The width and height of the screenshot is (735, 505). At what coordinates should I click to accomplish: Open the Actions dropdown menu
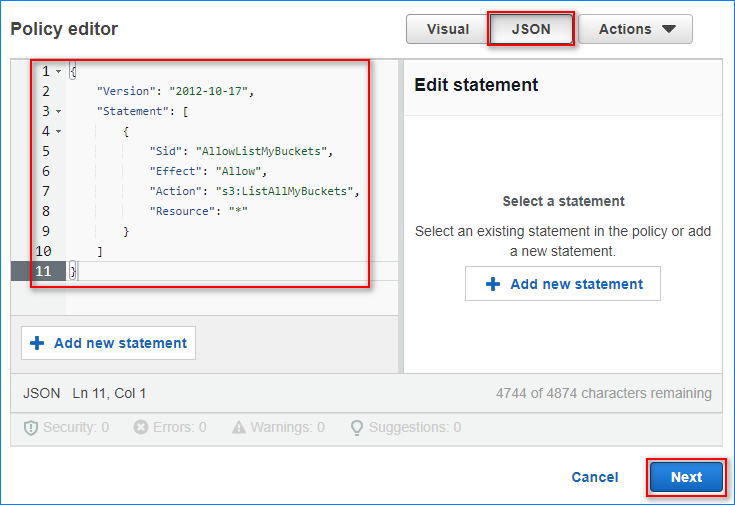point(635,29)
